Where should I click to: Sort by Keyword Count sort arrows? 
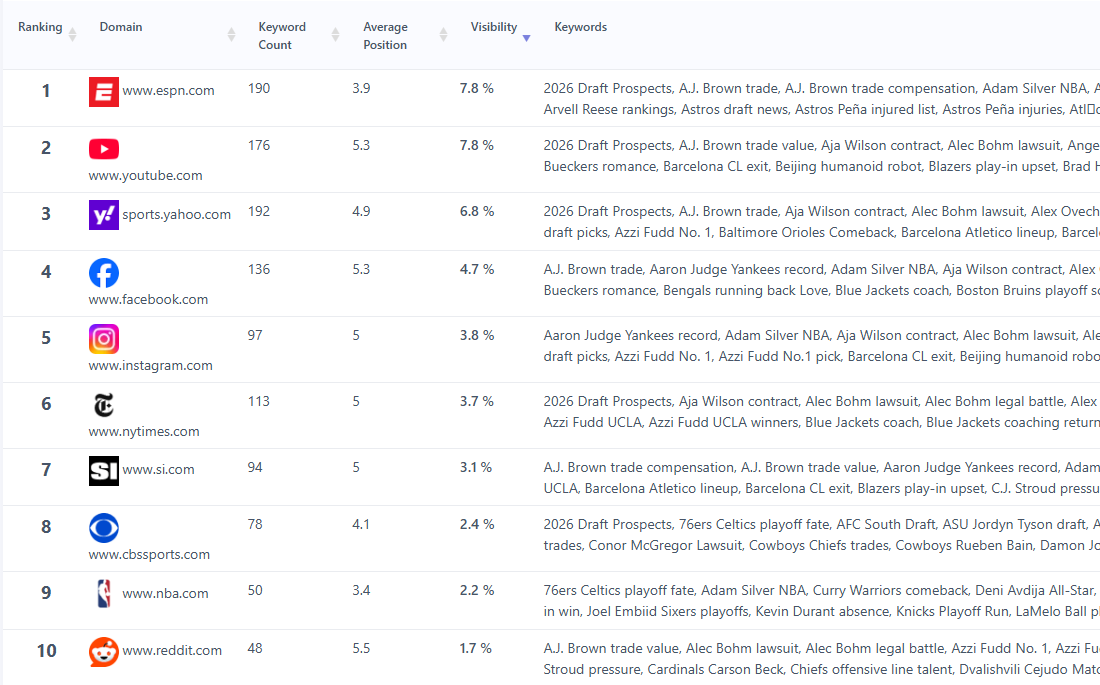click(335, 35)
